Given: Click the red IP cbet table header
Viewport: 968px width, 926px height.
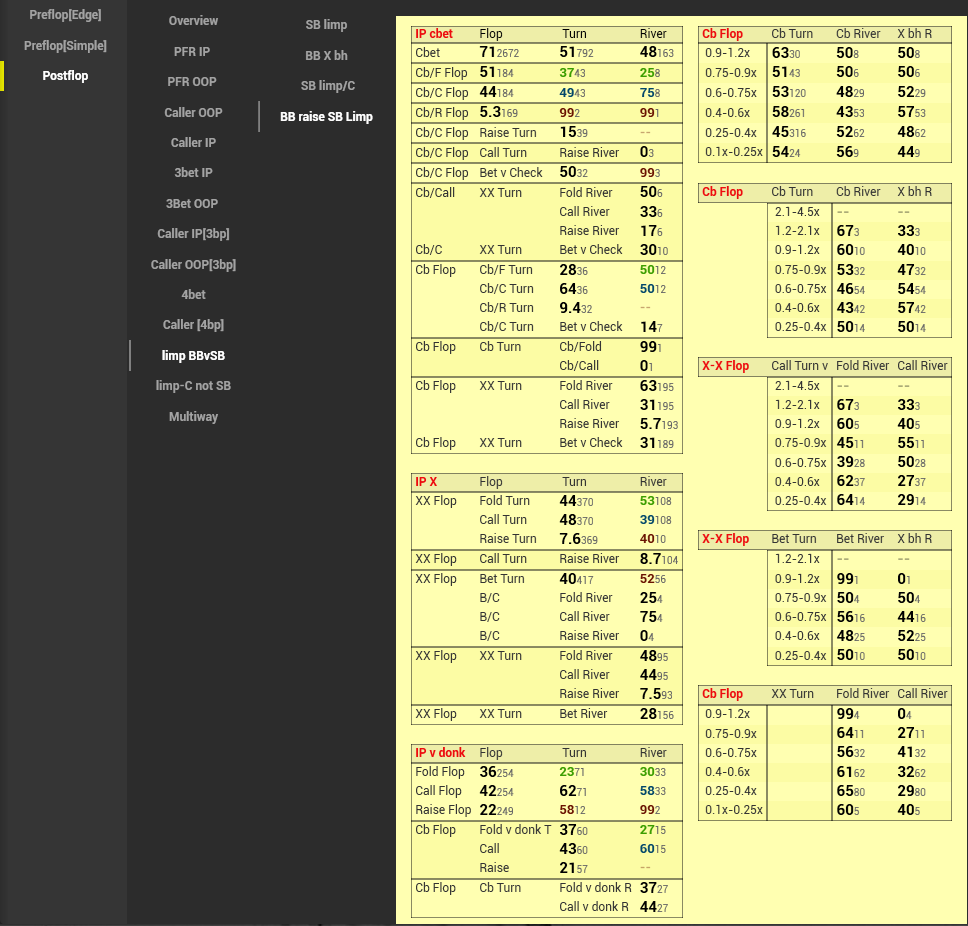Looking at the screenshot, I should click(434, 34).
